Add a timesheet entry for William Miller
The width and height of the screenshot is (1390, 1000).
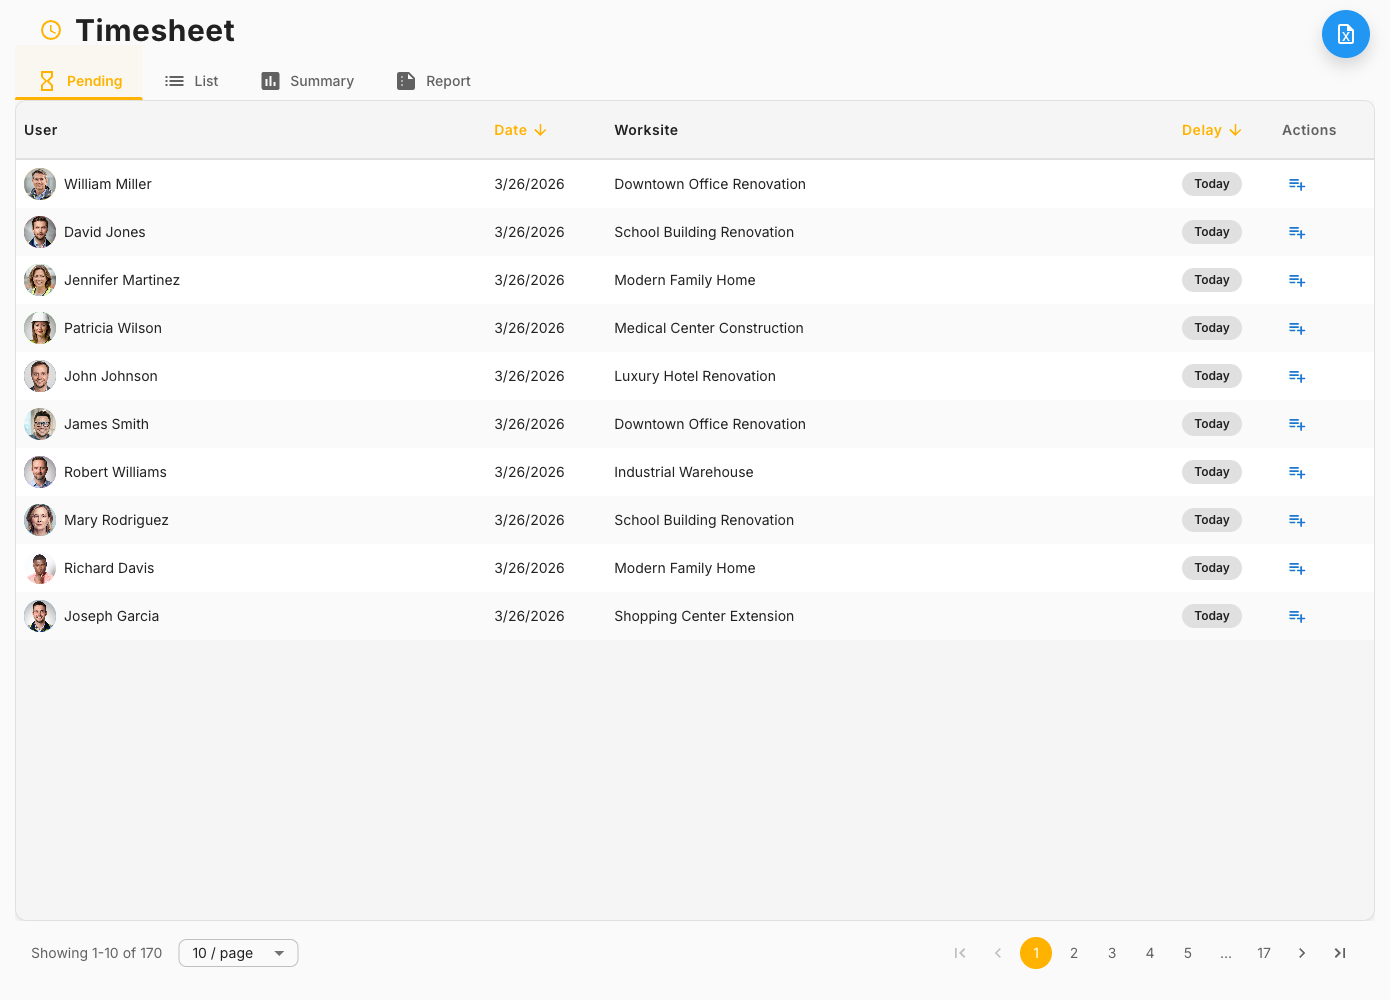click(x=1297, y=184)
